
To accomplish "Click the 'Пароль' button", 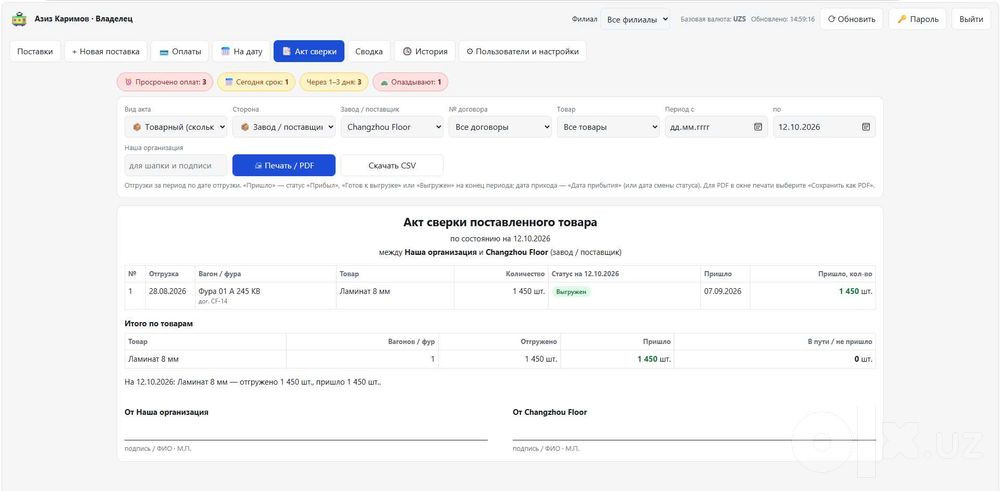I will 918,19.
